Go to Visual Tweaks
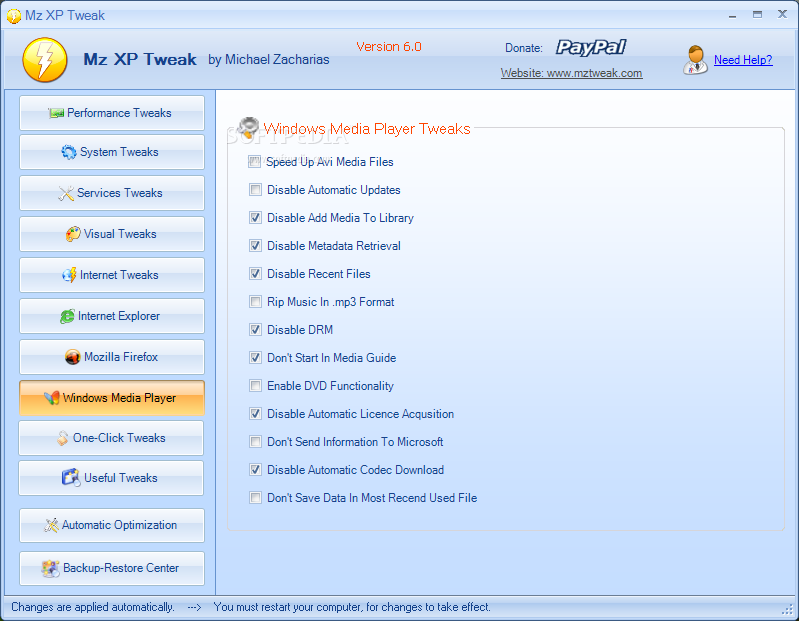799x621 pixels. point(112,234)
